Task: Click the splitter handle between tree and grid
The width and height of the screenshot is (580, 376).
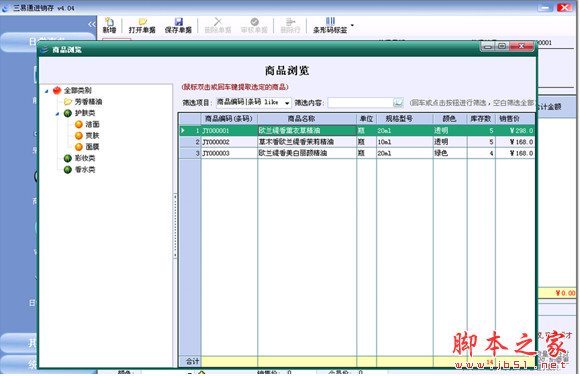Action: point(175,226)
